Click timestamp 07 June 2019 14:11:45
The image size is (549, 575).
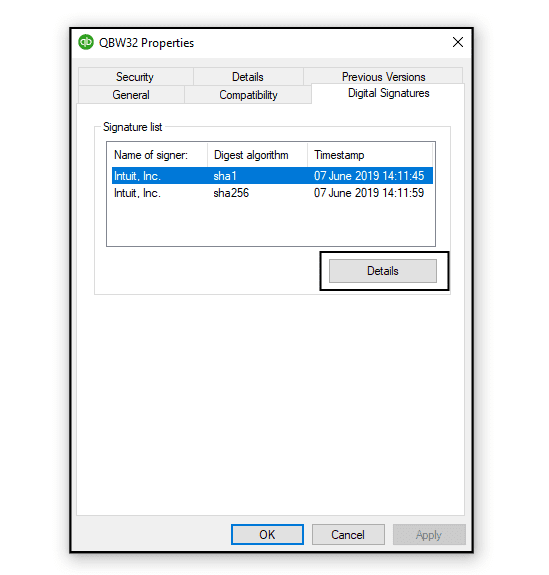coord(369,176)
